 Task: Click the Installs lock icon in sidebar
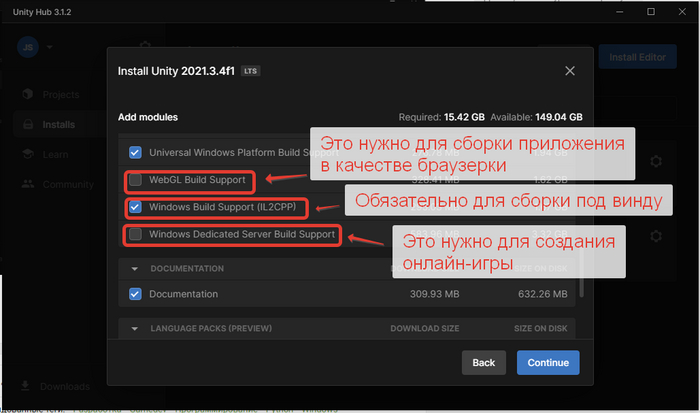(27, 125)
